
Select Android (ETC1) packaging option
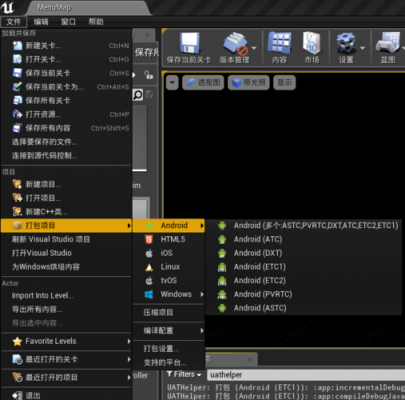click(x=303, y=267)
